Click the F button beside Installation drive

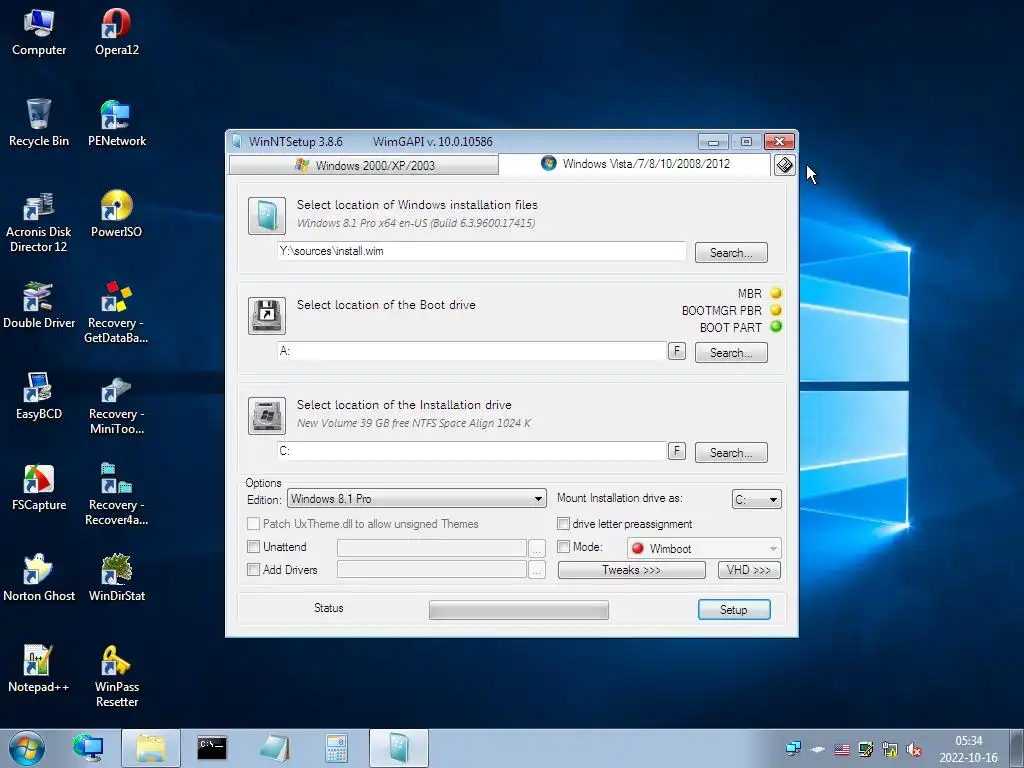(677, 451)
